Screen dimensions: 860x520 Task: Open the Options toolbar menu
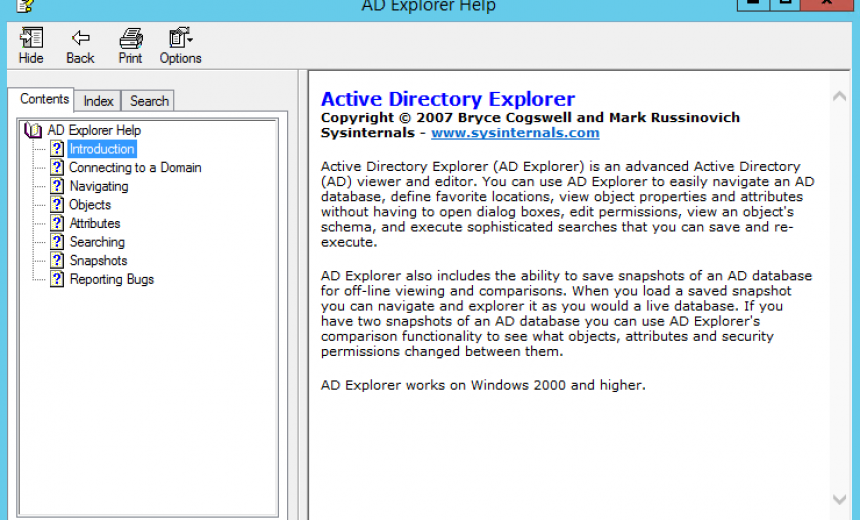coord(180,46)
